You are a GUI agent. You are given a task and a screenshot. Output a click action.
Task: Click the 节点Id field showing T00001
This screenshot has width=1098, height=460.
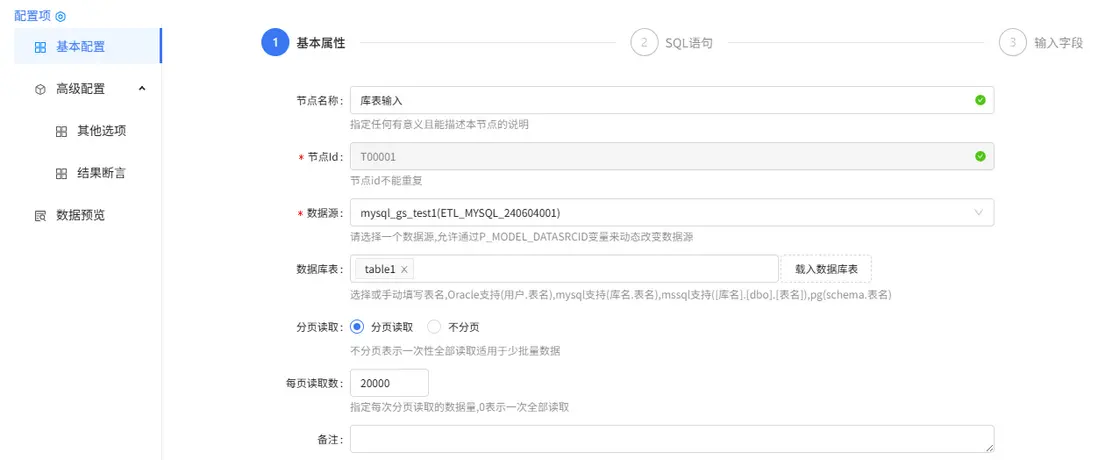[x=672, y=156]
